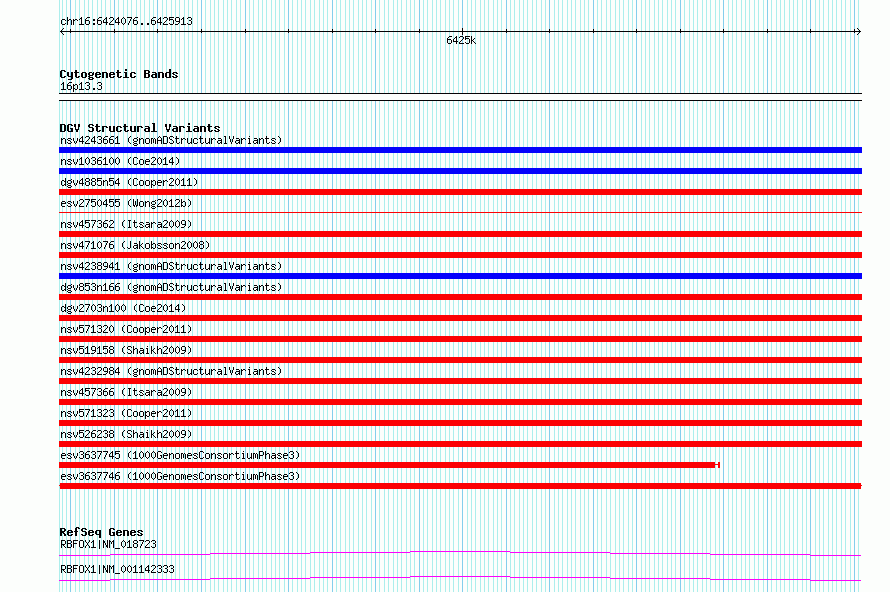Click the red bar under nsv457366
This screenshot has width=890, height=592.
tap(460, 402)
